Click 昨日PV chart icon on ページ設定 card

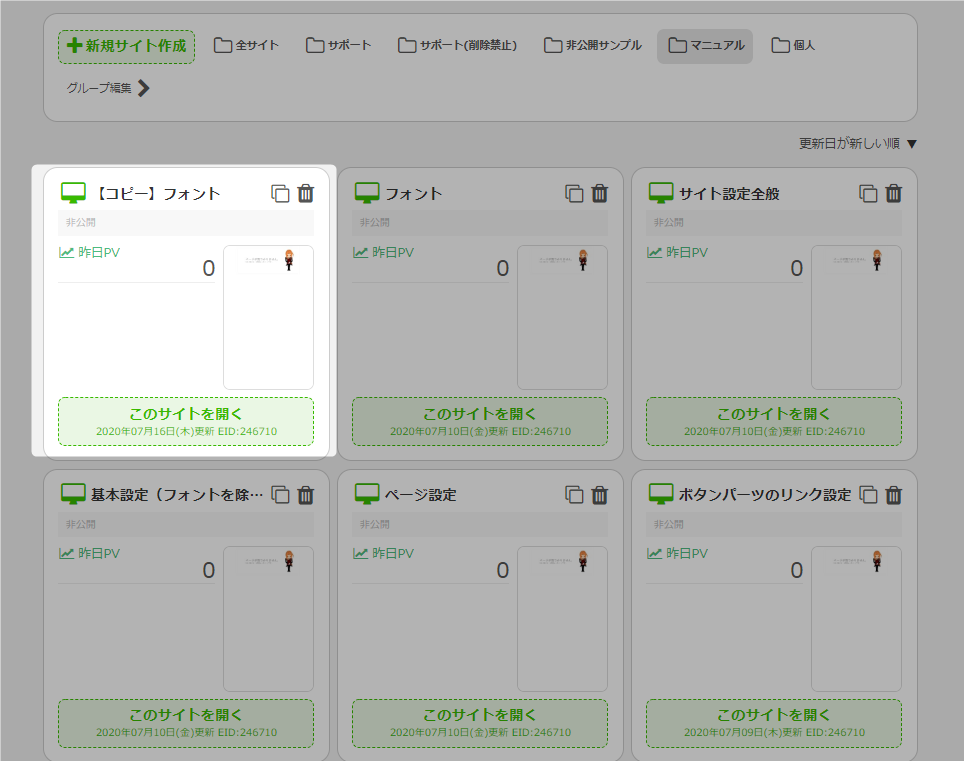click(x=360, y=553)
